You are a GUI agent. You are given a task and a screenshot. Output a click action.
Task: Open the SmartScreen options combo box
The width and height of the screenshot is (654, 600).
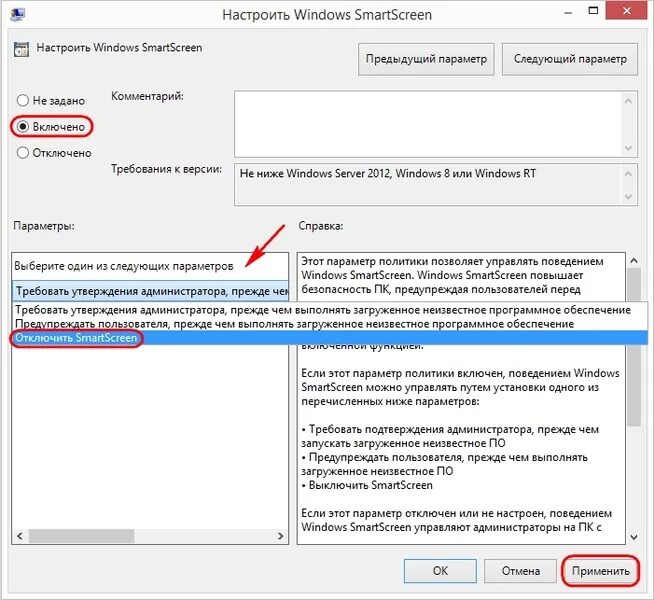pyautogui.click(x=151, y=291)
